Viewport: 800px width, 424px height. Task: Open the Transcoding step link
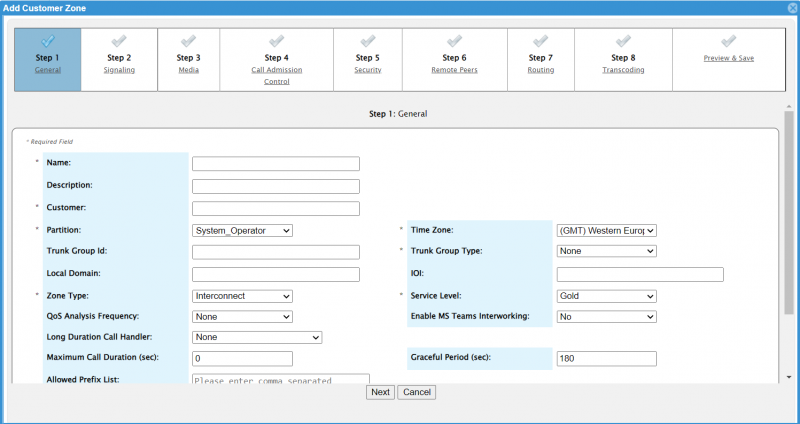[x=623, y=70]
